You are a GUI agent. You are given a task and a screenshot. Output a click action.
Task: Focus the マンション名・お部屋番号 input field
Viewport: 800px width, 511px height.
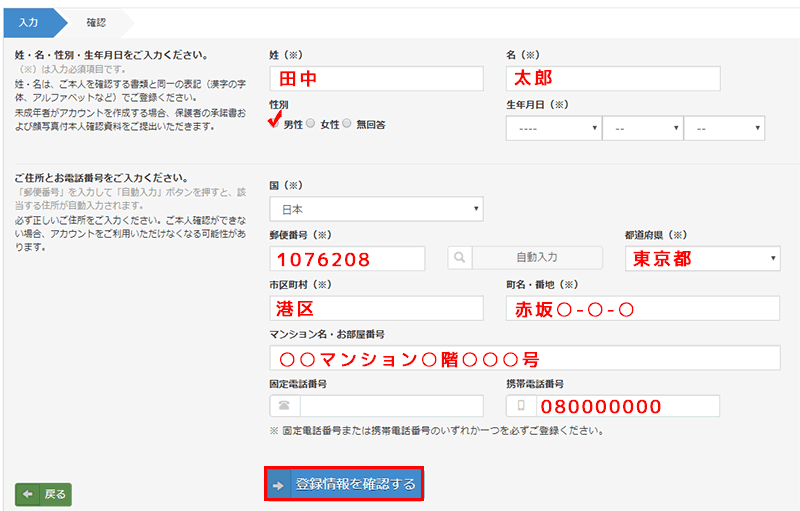(x=525, y=358)
